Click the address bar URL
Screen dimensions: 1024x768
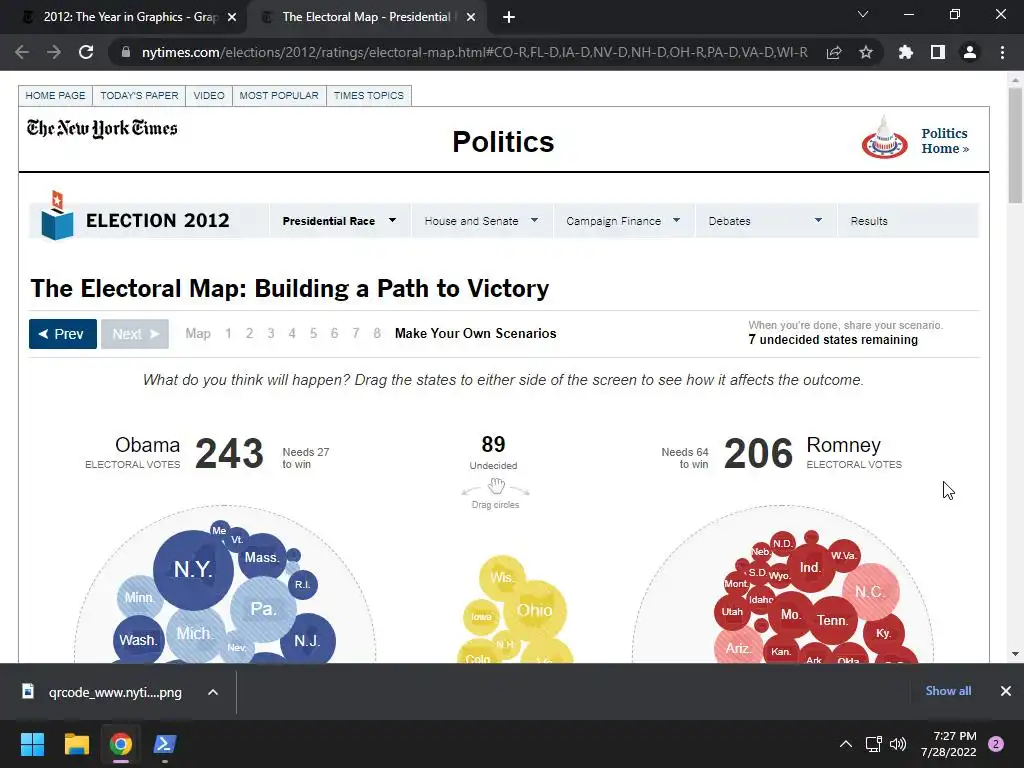click(475, 52)
